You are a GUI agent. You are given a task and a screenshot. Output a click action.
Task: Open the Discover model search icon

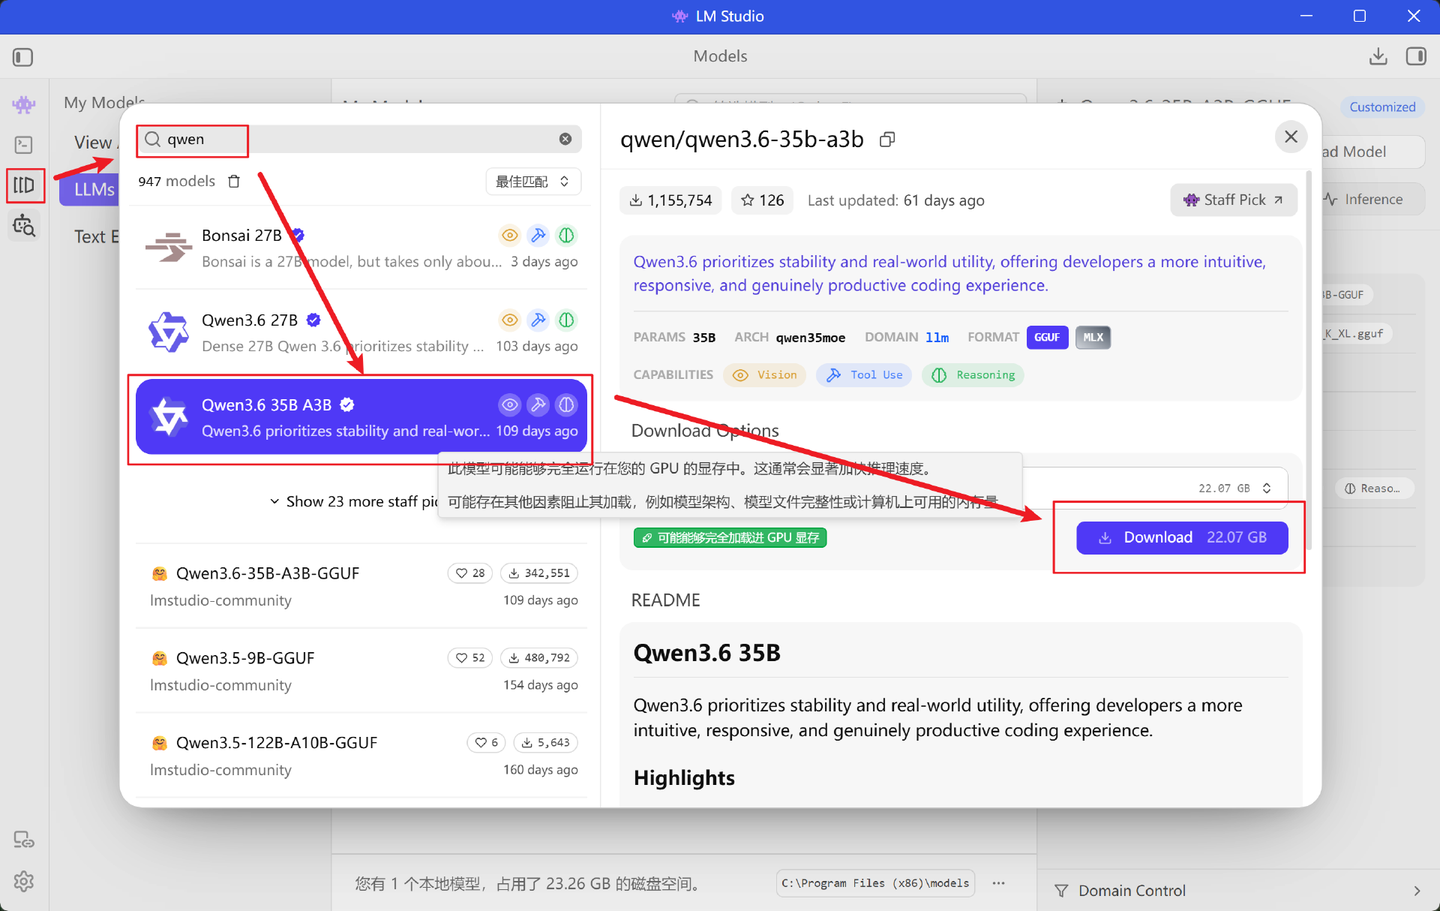coord(24,226)
